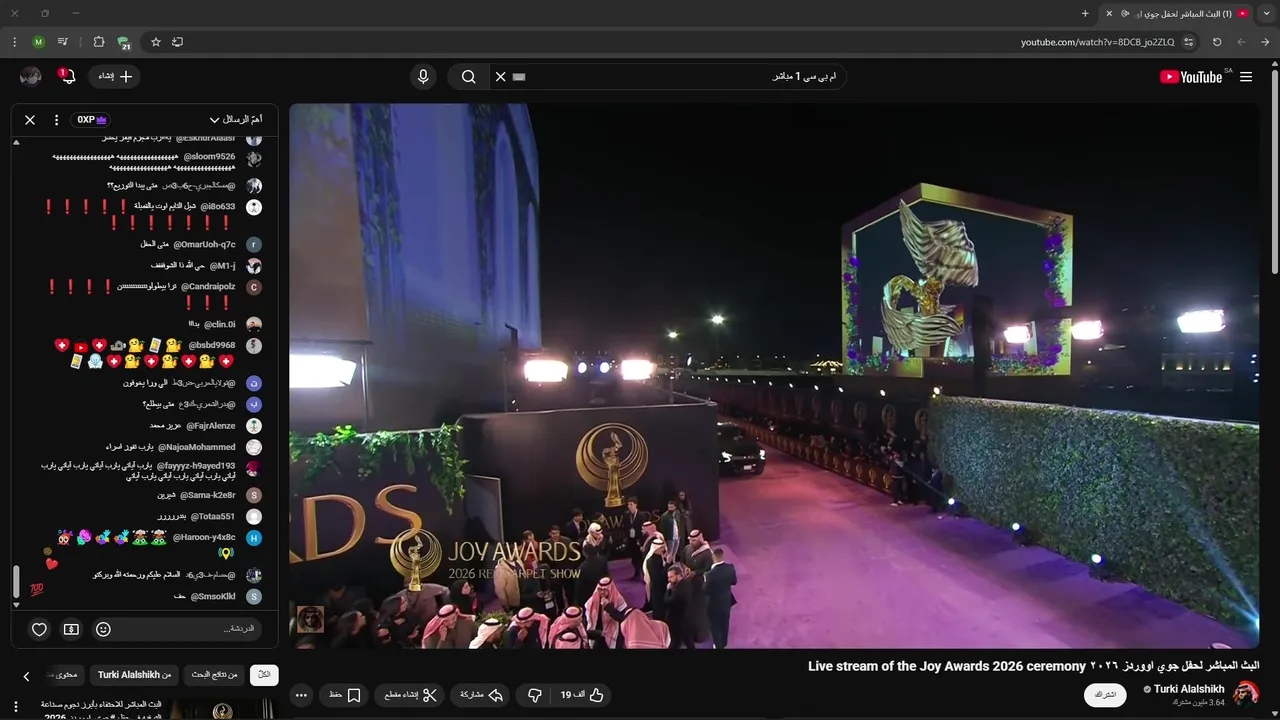
Task: Send a heart reaction in chat
Action: point(39,629)
